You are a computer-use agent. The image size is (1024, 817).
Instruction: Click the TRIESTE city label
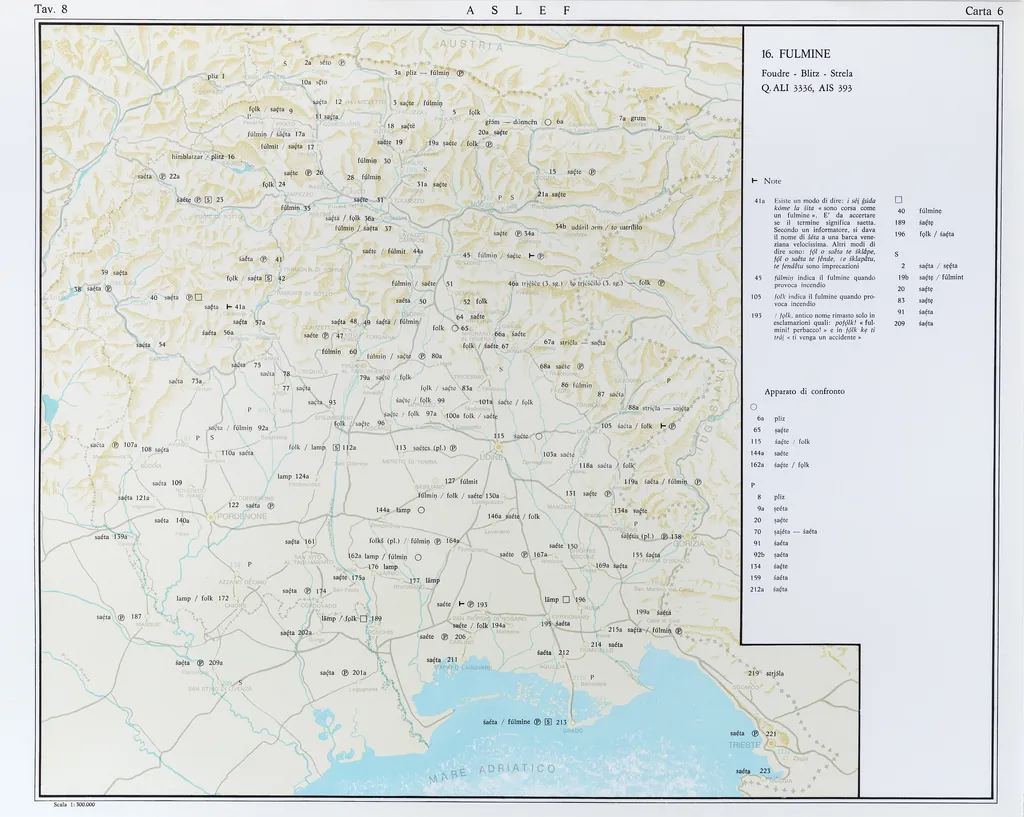(744, 746)
